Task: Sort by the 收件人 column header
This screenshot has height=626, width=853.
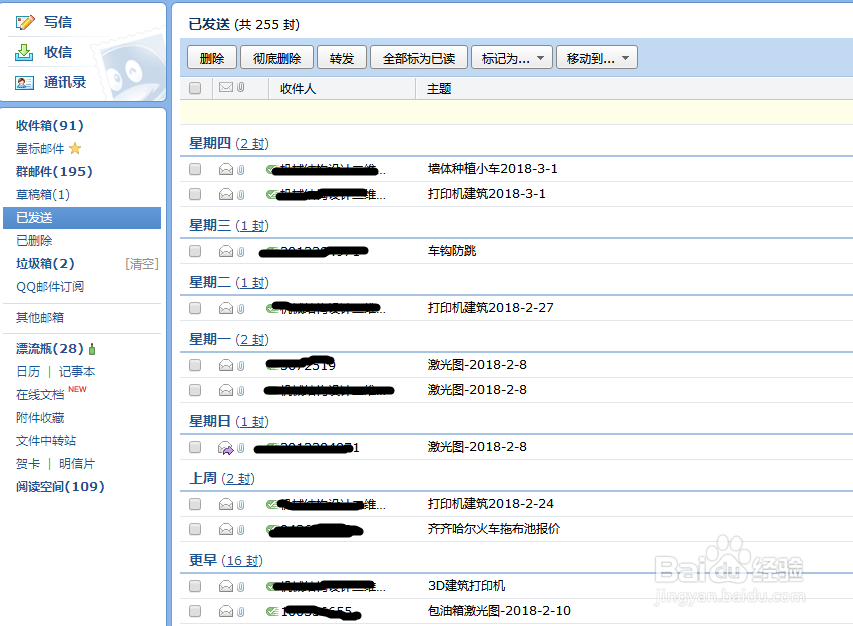Action: tap(298, 89)
